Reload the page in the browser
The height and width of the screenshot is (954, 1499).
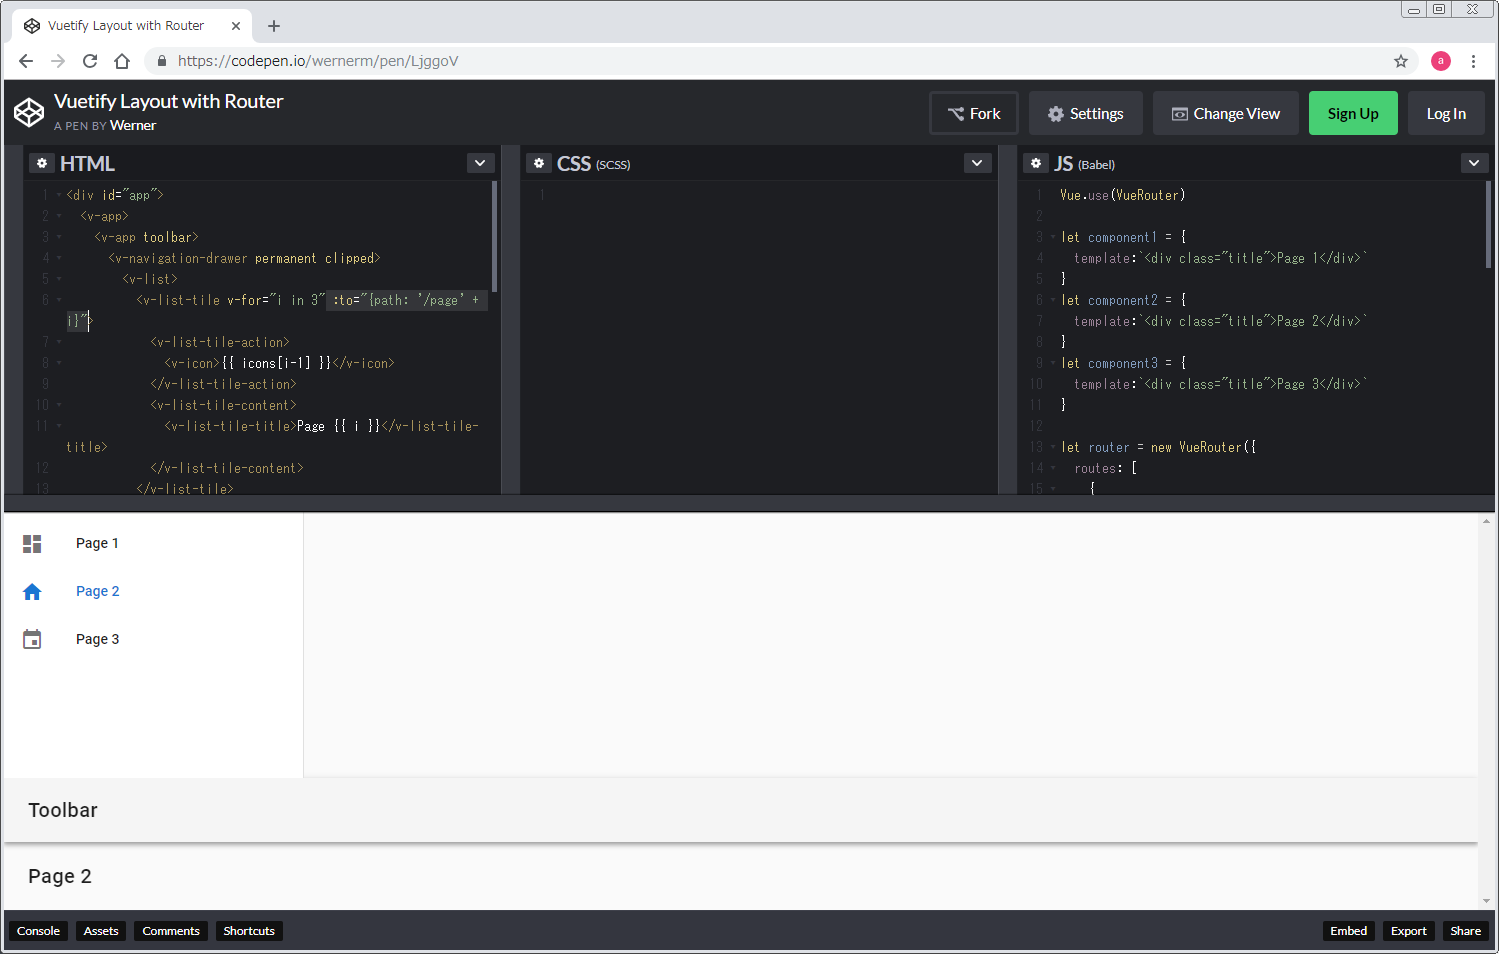click(90, 61)
